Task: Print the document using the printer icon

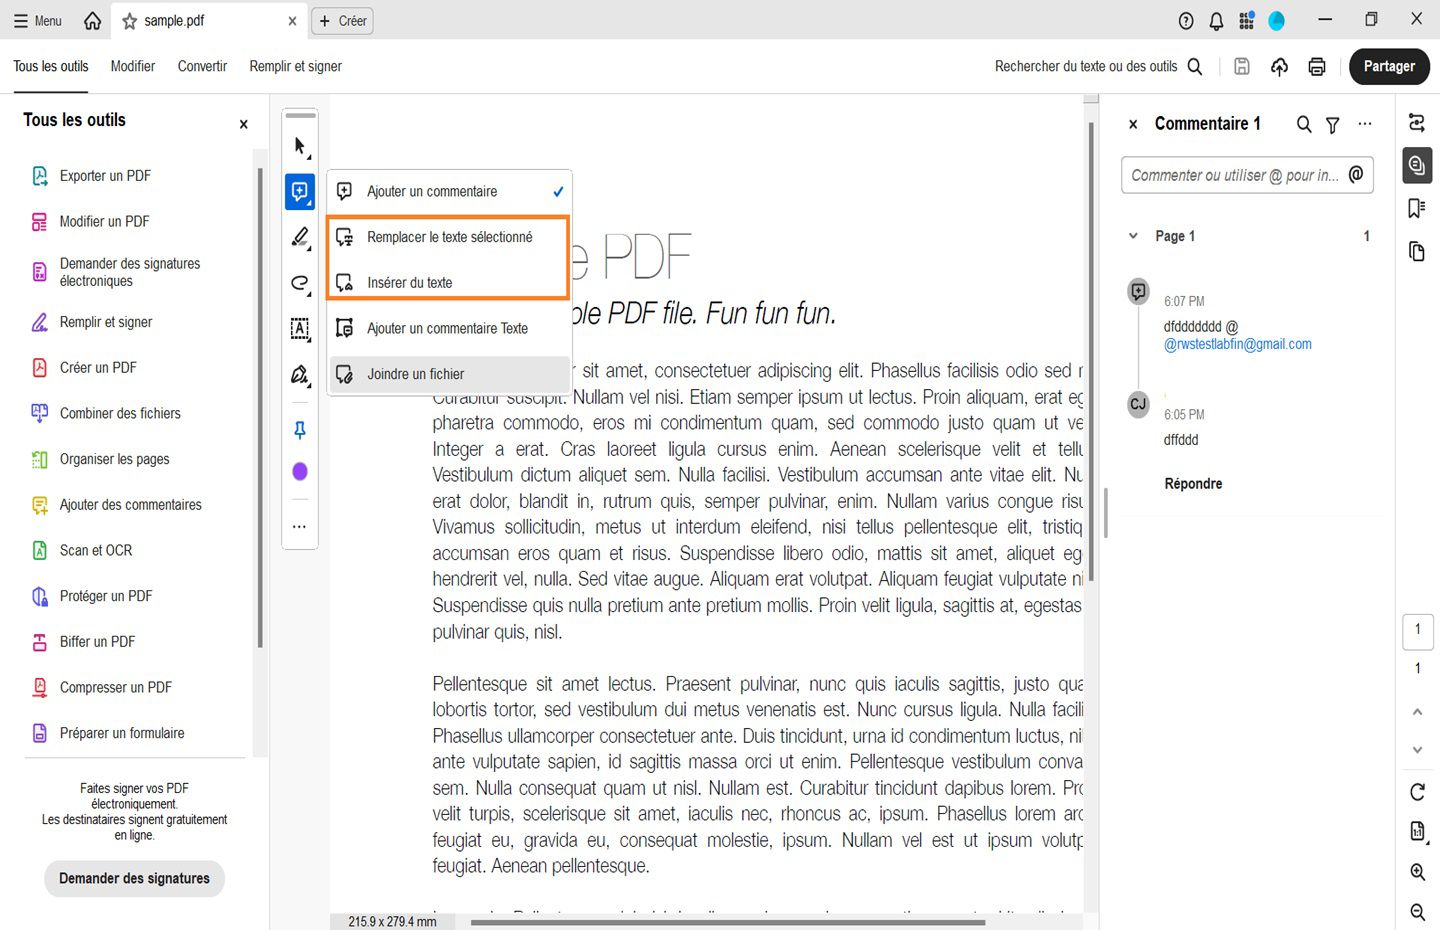Action: click(1317, 66)
